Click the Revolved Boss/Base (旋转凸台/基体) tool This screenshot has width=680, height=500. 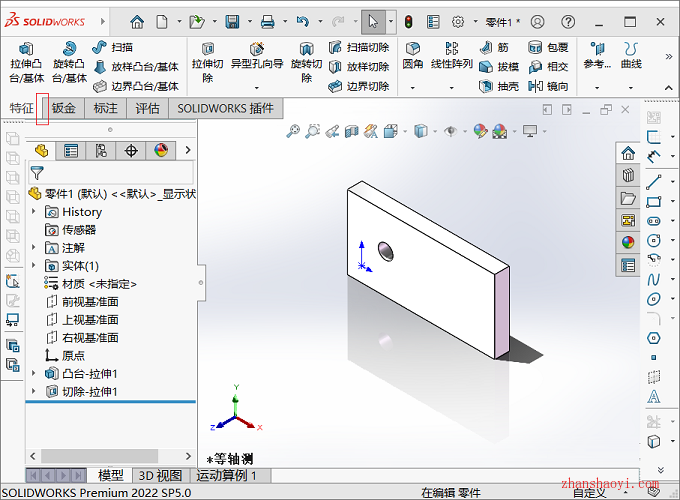click(x=69, y=62)
